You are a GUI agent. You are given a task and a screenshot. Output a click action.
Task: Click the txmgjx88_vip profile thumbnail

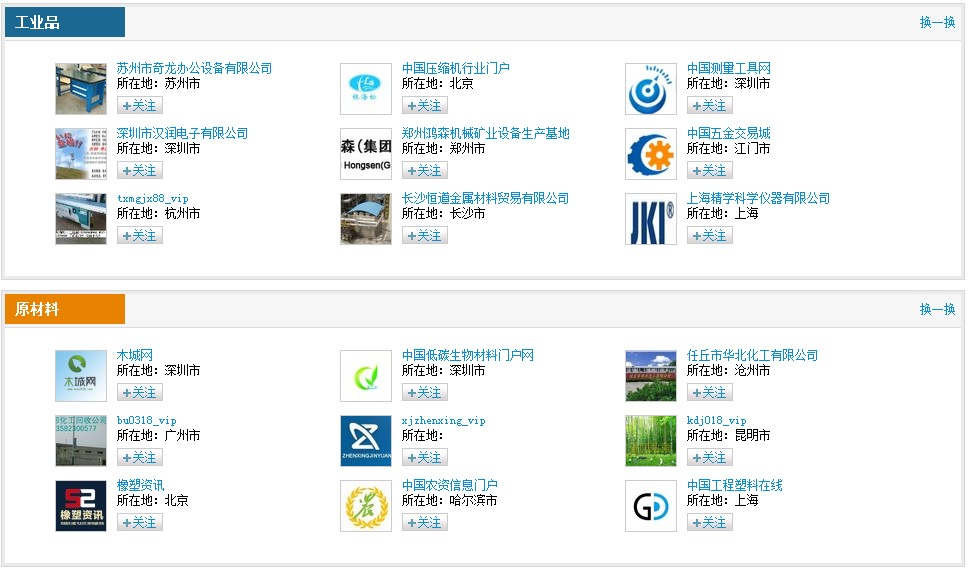[x=80, y=219]
